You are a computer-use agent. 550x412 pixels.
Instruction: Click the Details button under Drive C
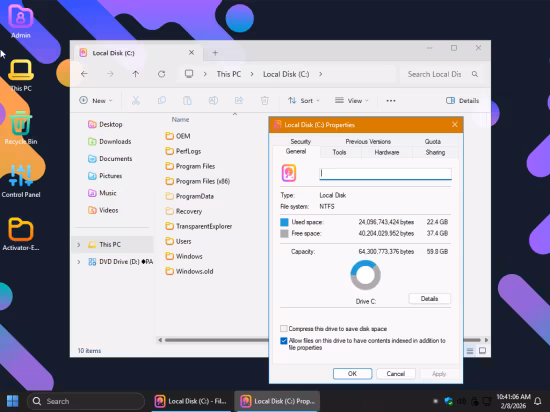tap(429, 299)
